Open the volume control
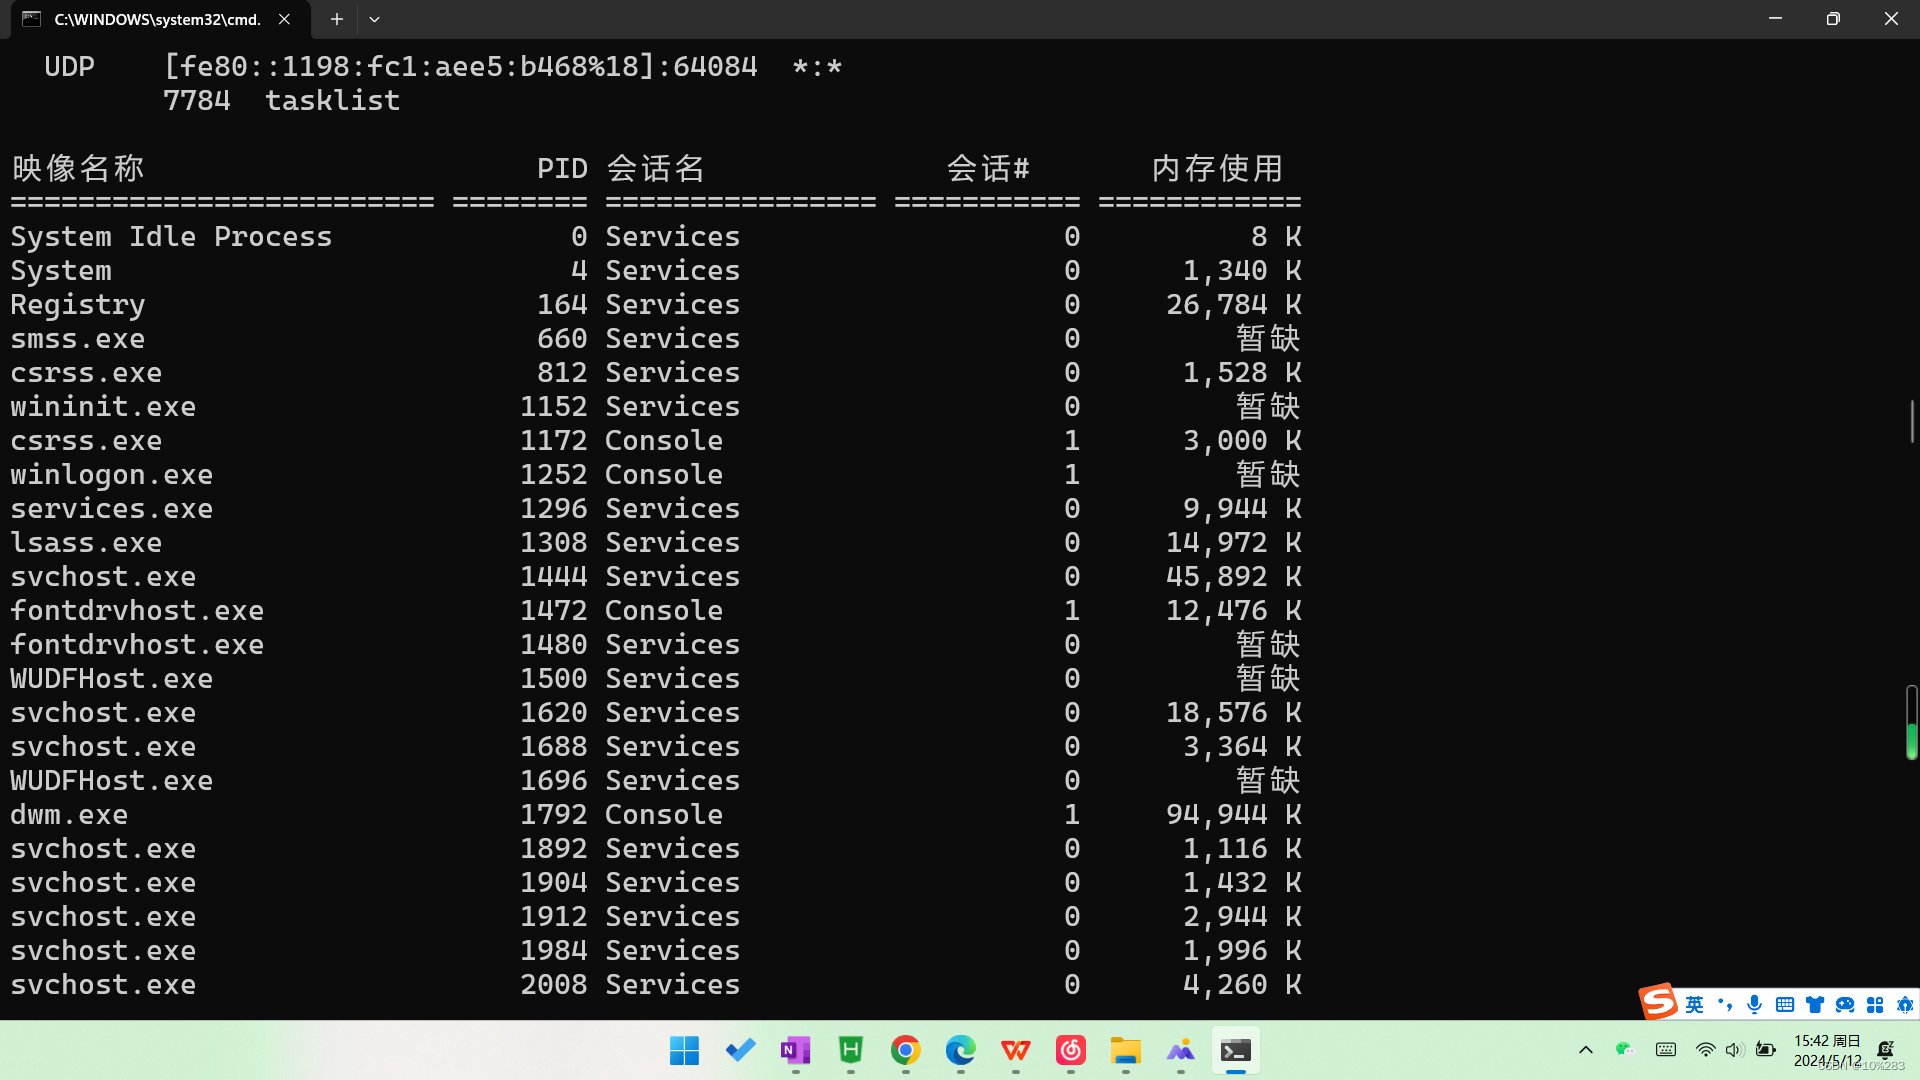The image size is (1920, 1080). pos(1735,1050)
